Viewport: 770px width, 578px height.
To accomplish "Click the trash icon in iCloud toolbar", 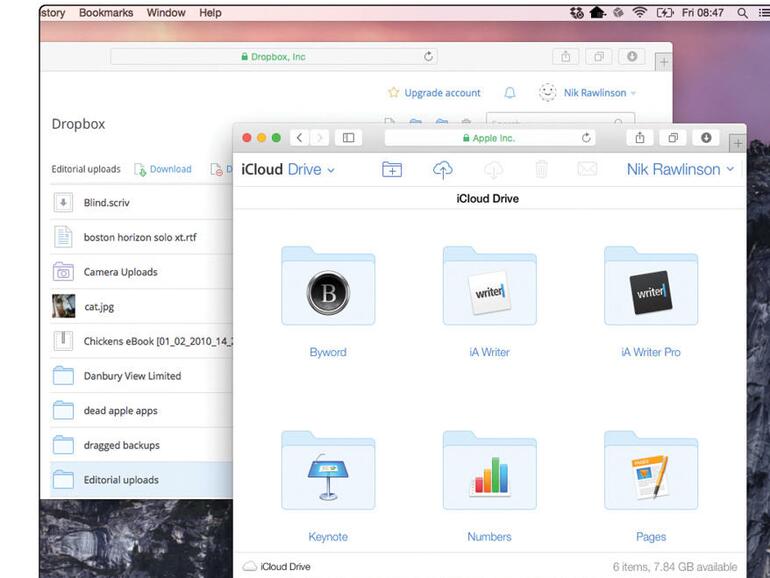I will [541, 169].
